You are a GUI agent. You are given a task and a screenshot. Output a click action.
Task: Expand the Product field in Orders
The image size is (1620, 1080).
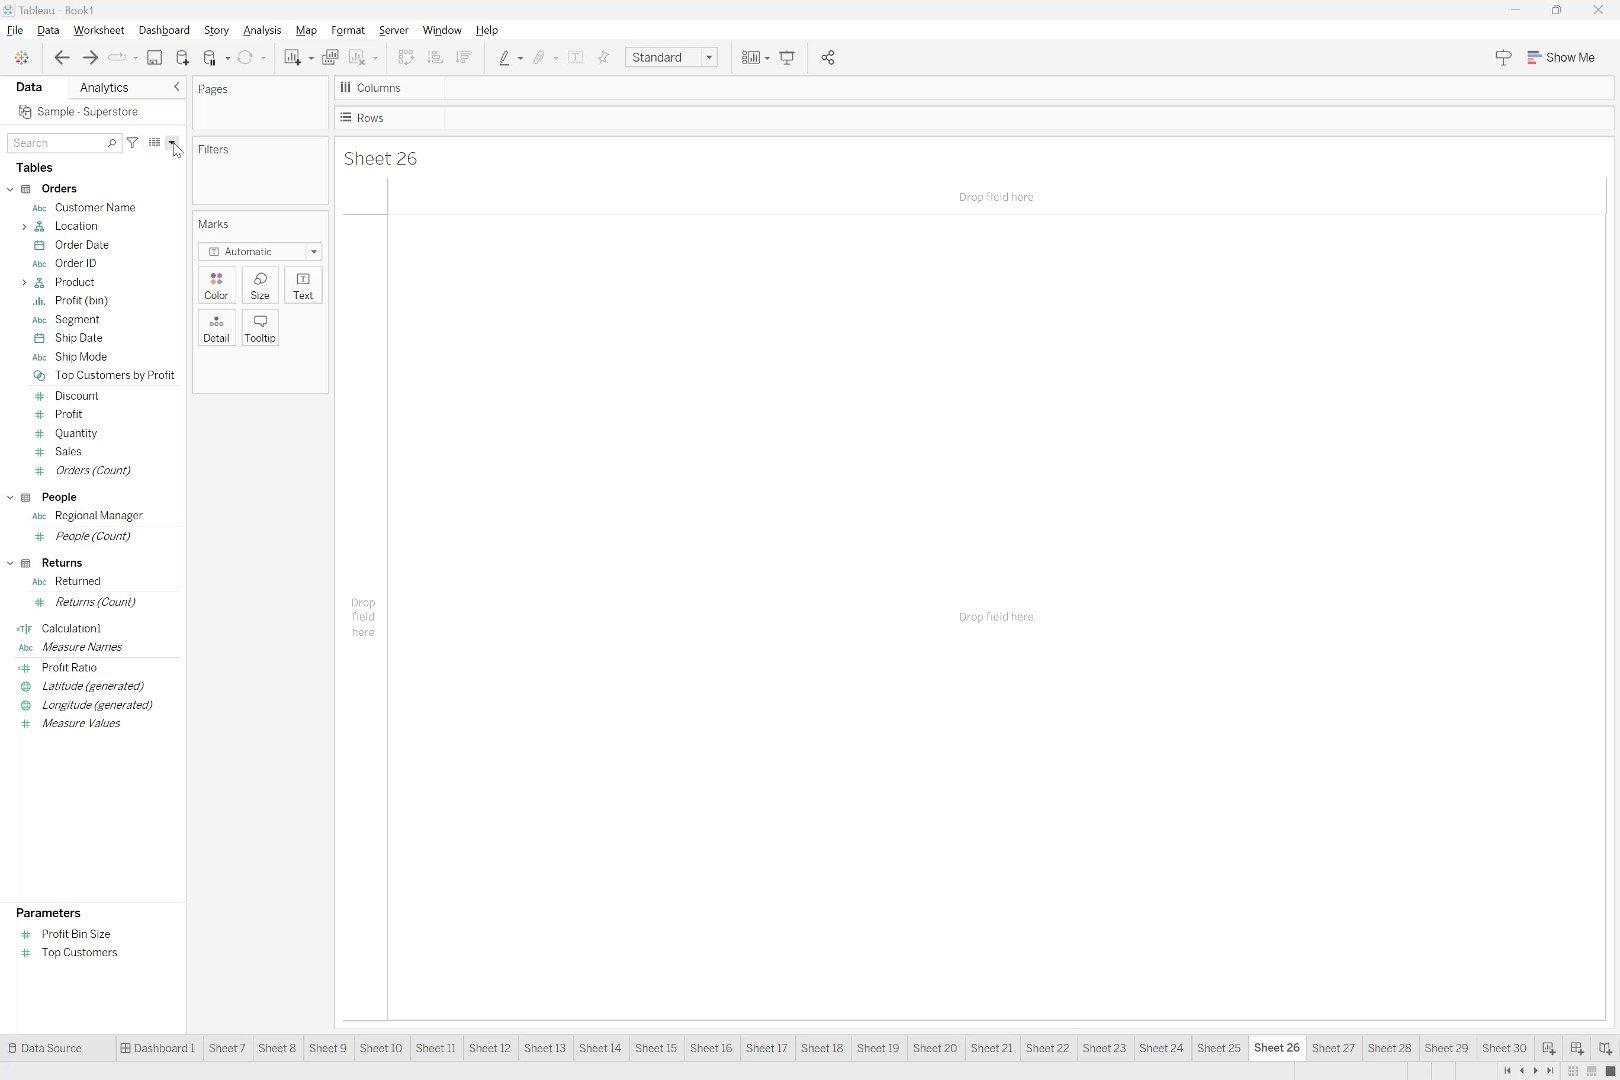tap(24, 282)
